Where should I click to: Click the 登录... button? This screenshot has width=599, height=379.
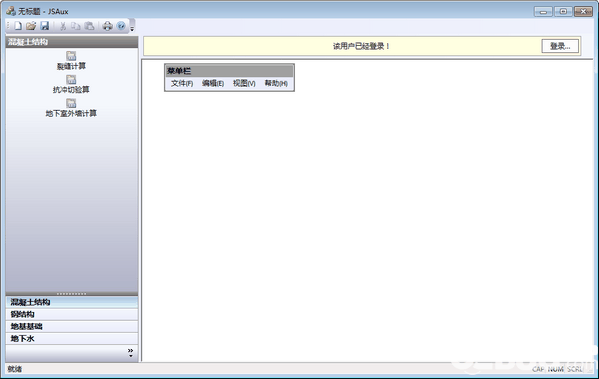tap(560, 46)
